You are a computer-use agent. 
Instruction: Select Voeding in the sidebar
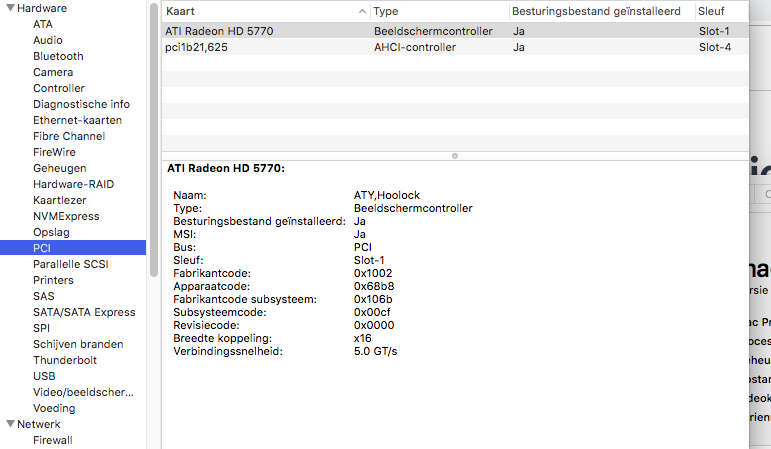click(x=54, y=408)
